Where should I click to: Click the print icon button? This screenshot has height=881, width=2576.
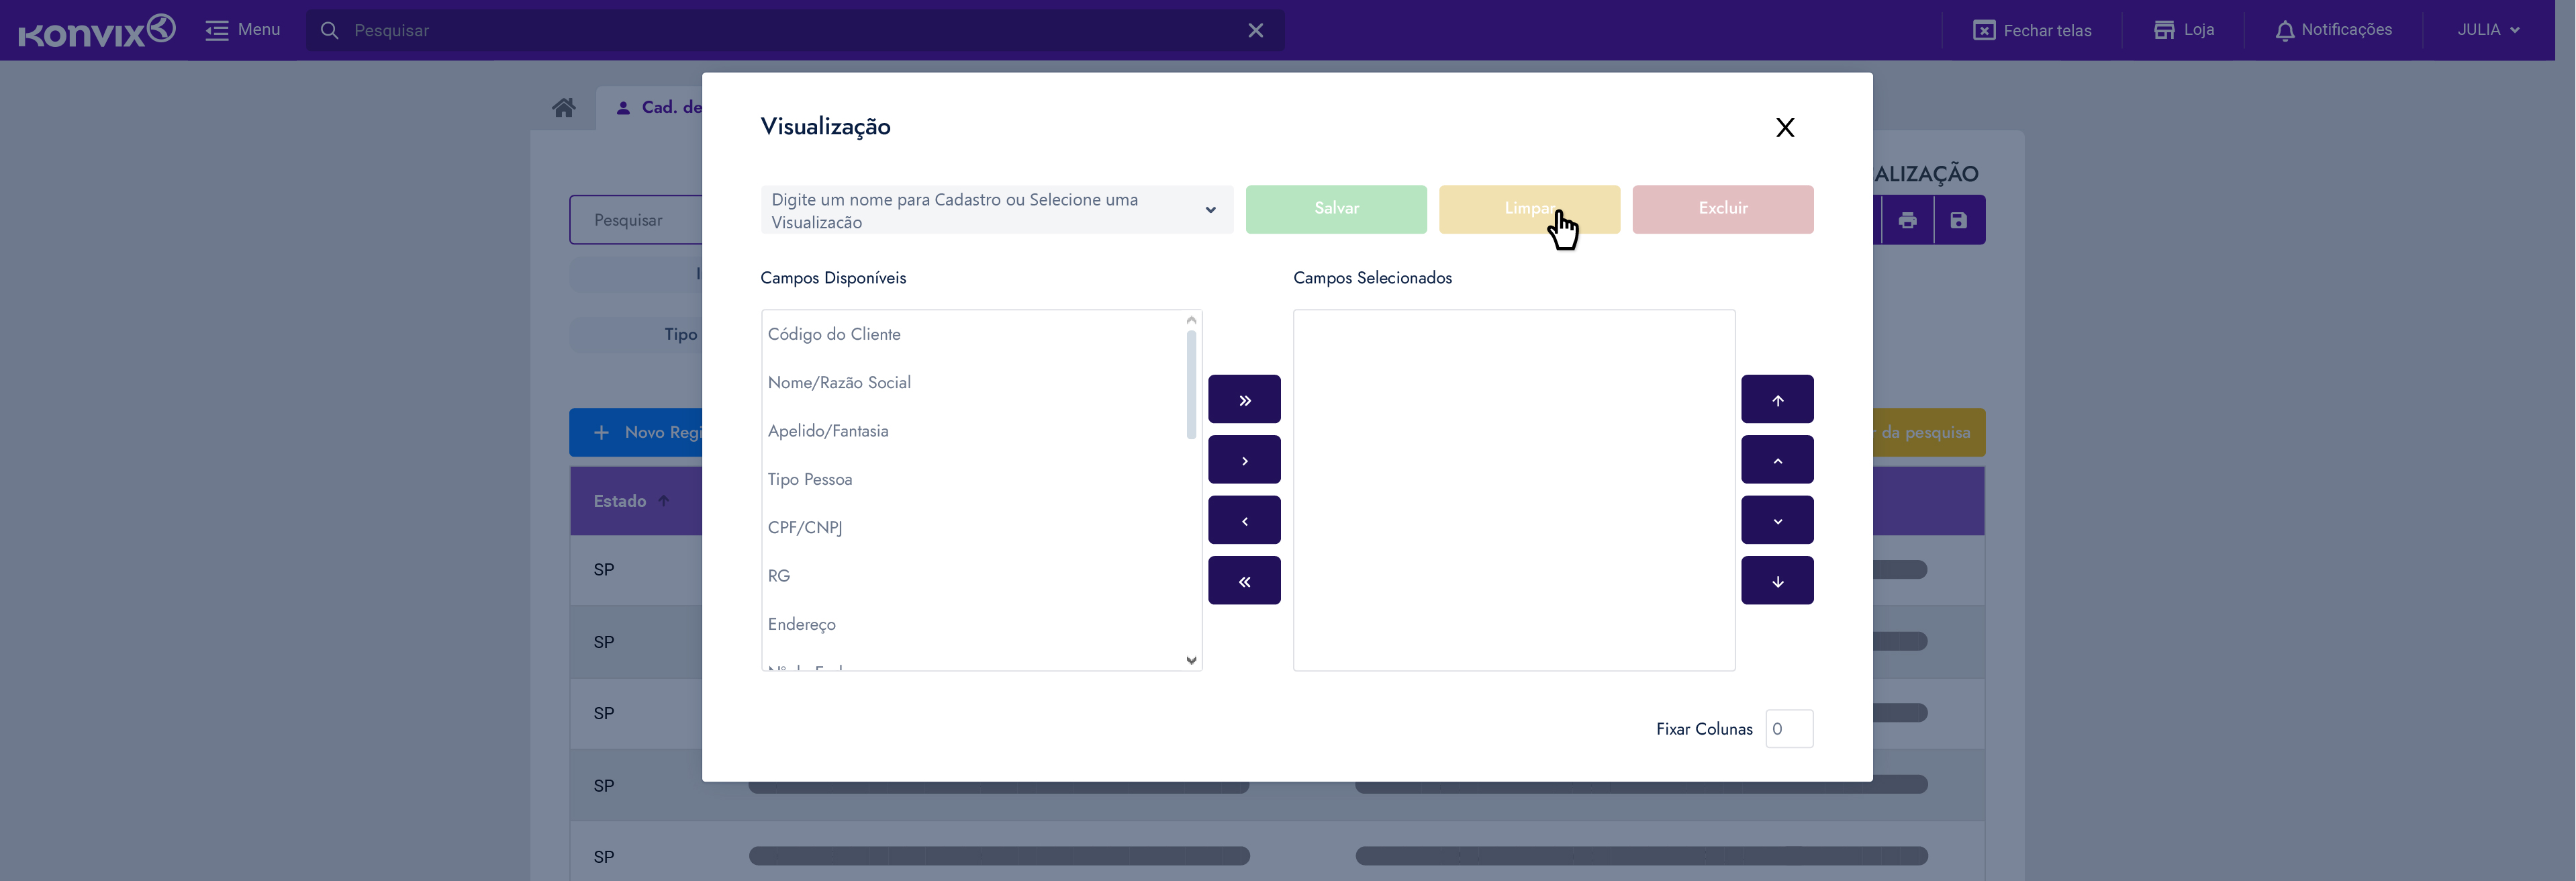point(1907,220)
